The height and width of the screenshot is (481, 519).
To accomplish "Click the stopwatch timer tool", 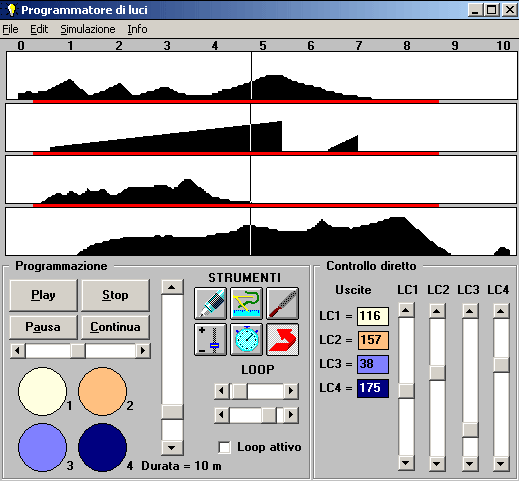I will tap(246, 339).
